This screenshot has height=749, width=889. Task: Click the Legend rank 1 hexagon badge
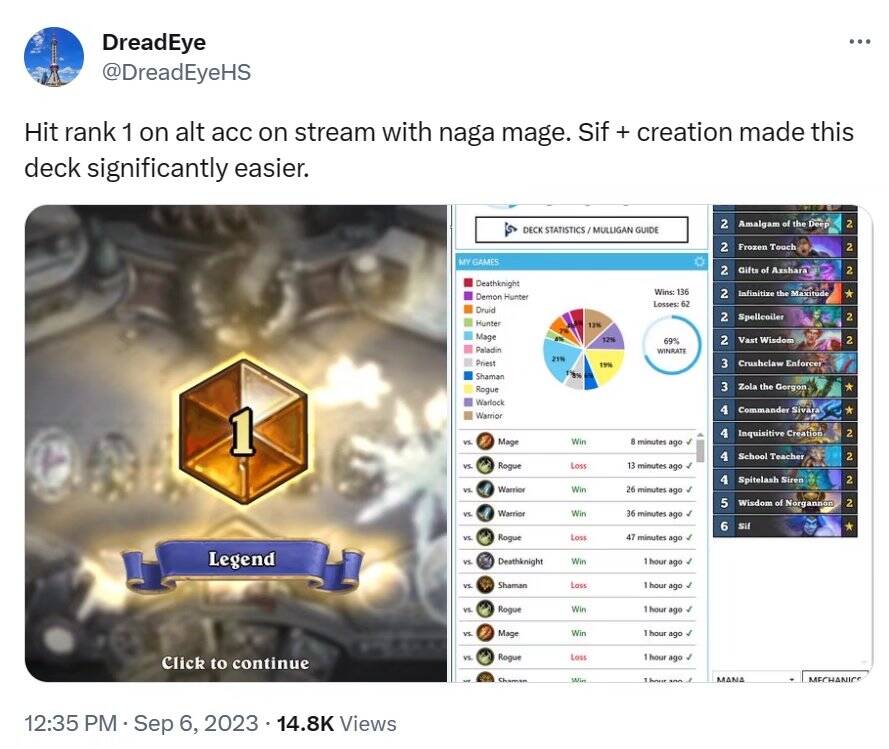[244, 432]
